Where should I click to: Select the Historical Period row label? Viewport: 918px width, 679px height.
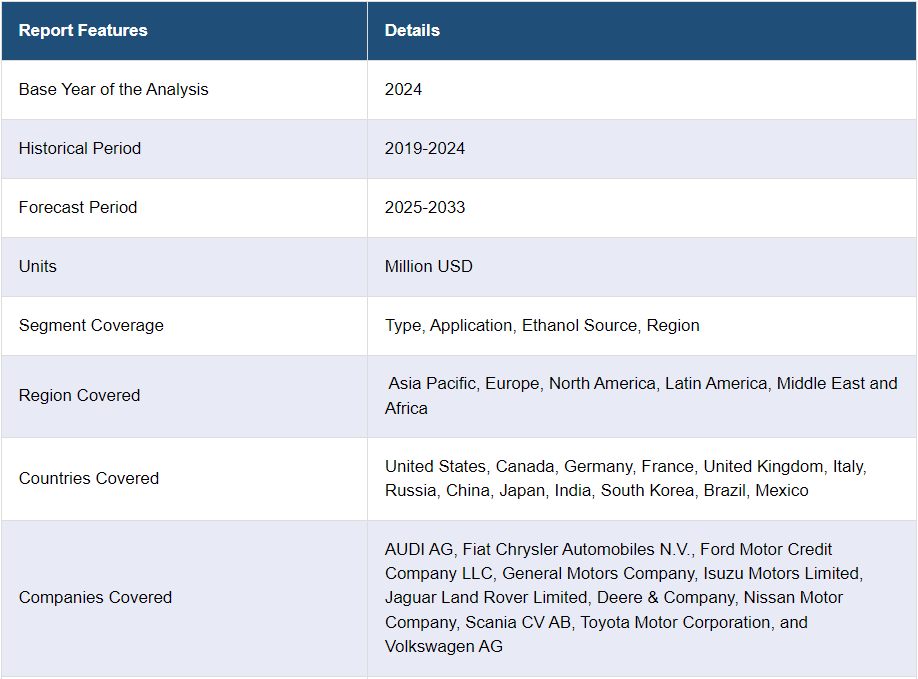[80, 149]
